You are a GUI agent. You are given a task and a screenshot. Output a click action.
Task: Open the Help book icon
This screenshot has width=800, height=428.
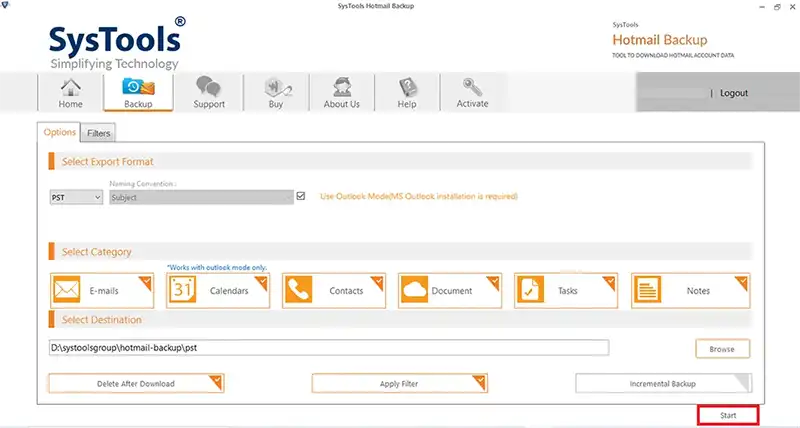407,87
